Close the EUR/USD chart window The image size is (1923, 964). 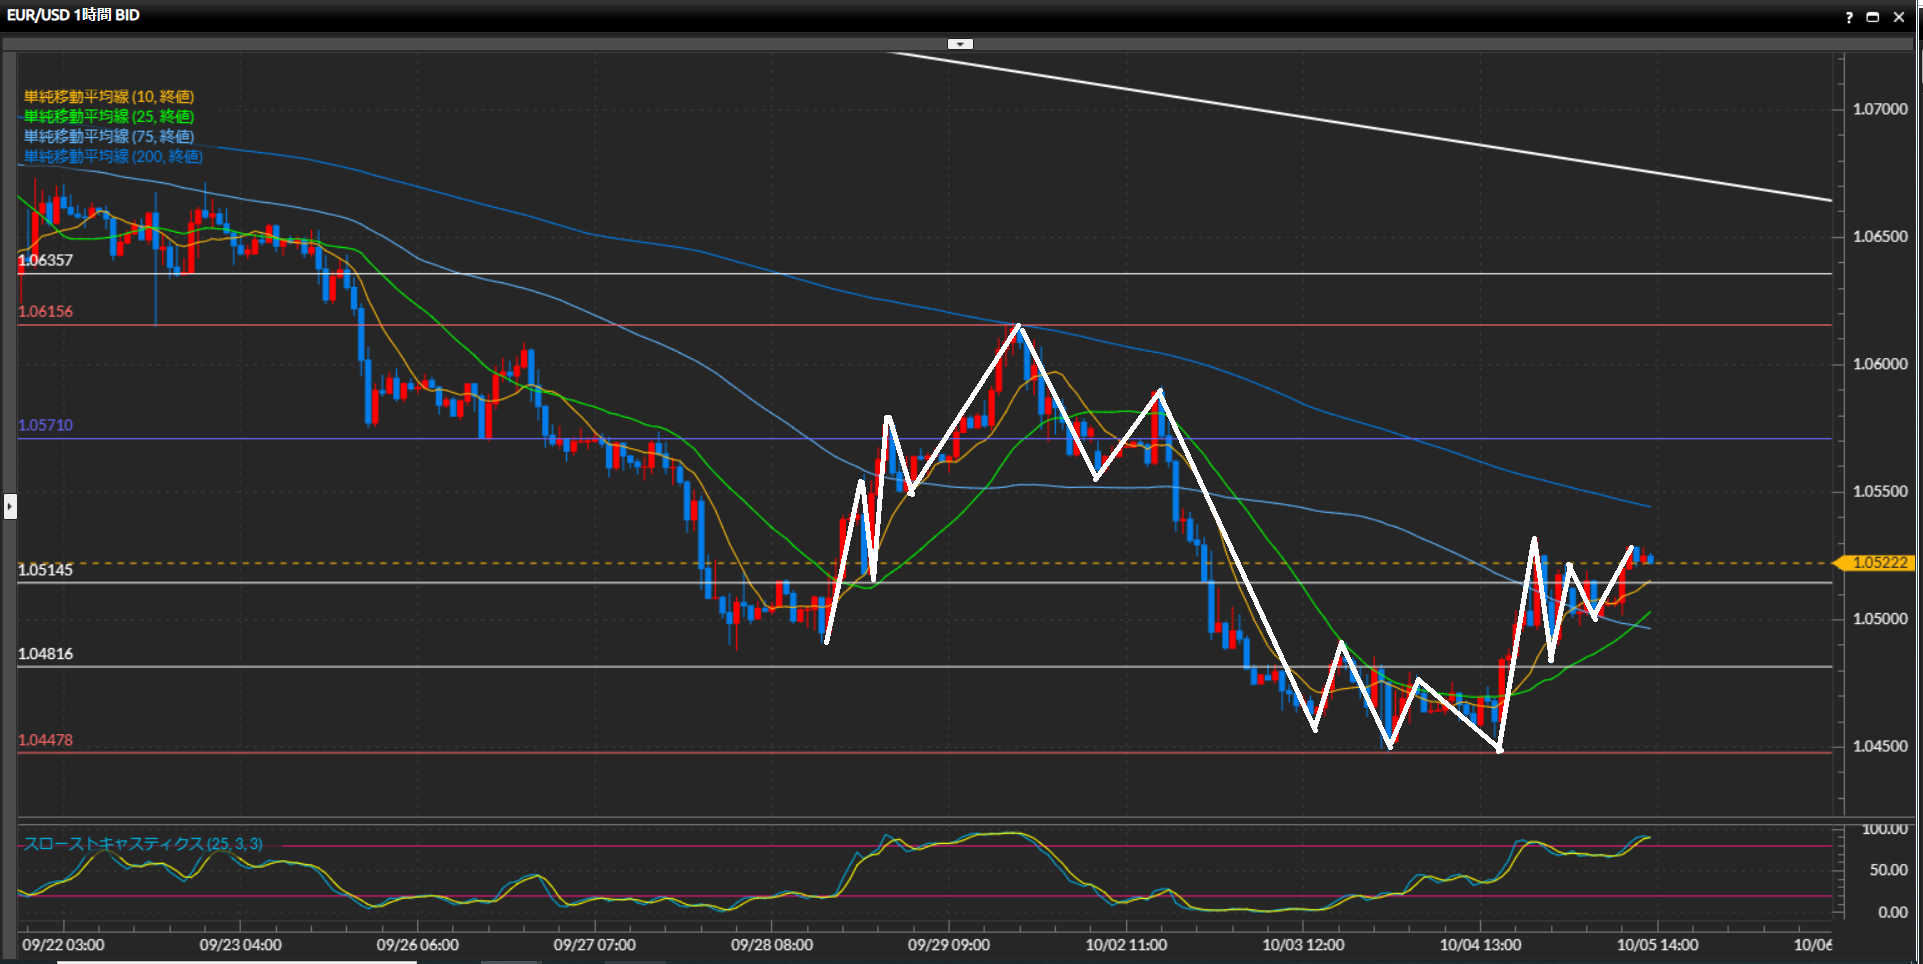[x=1899, y=17]
